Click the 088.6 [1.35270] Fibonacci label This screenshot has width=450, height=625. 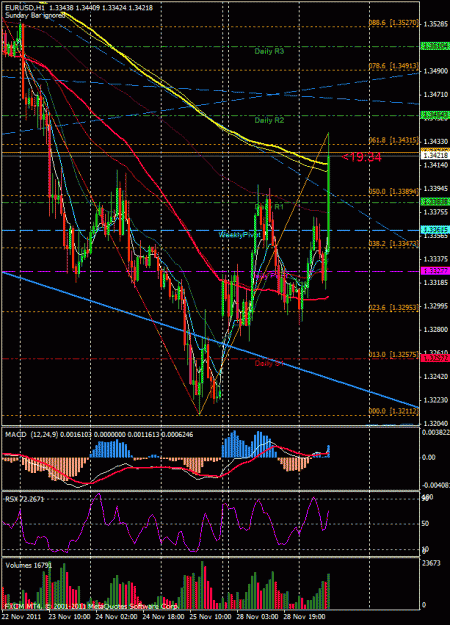tap(393, 24)
